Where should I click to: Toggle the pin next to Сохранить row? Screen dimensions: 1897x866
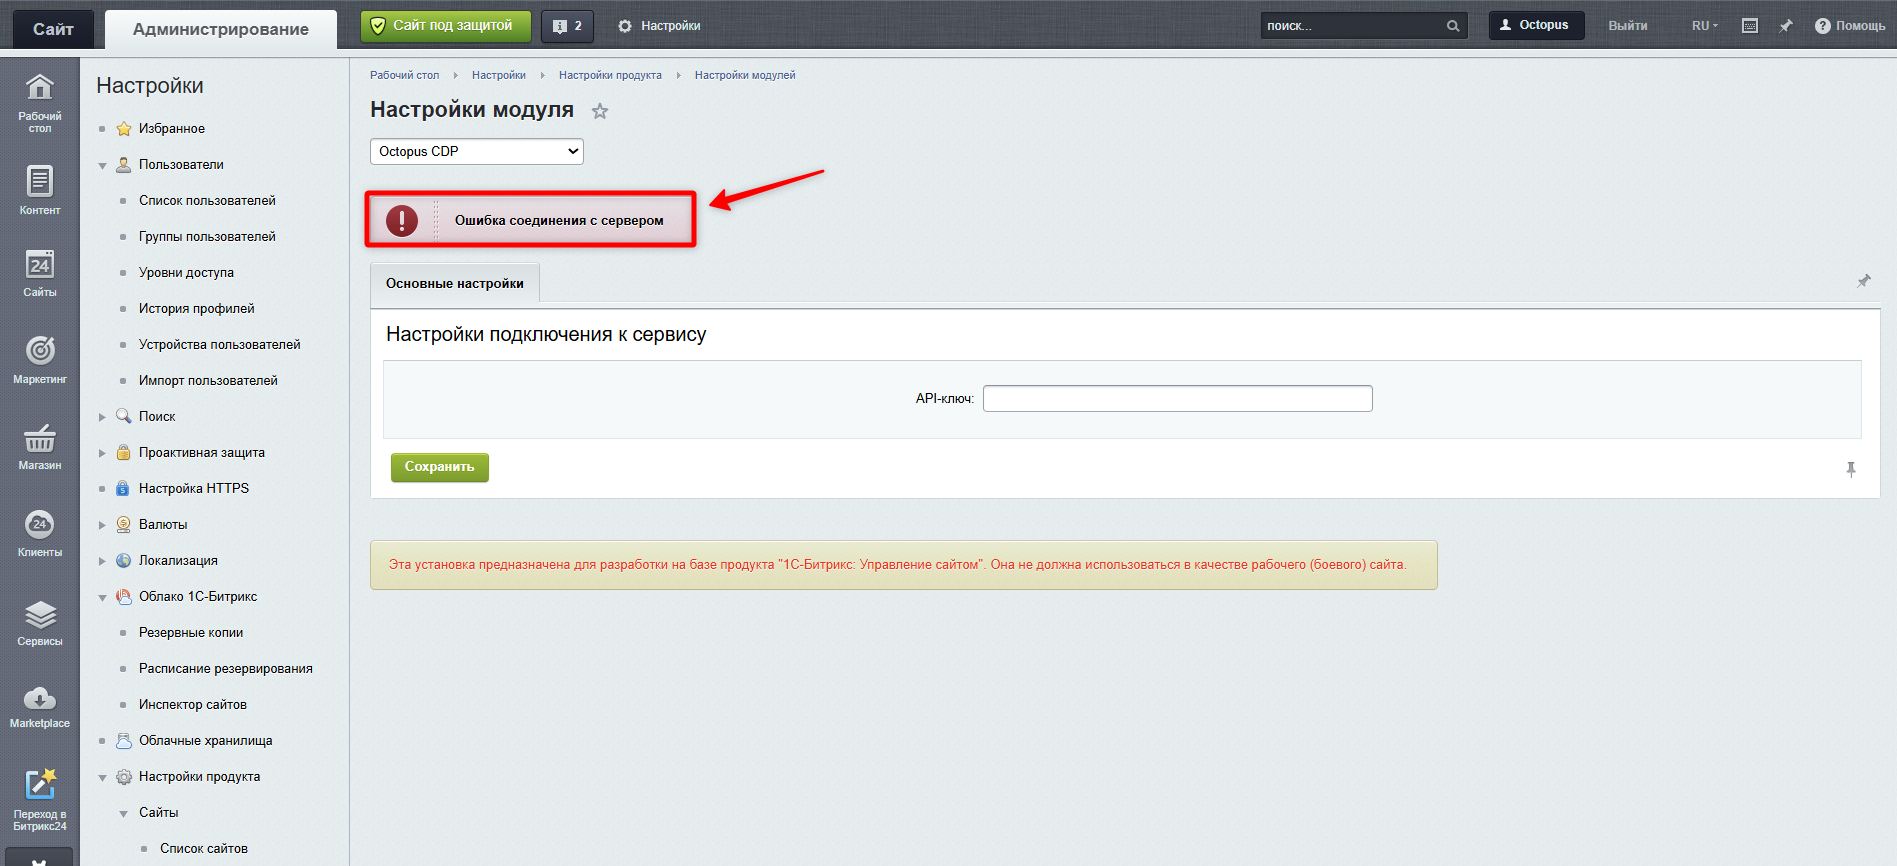1851,469
